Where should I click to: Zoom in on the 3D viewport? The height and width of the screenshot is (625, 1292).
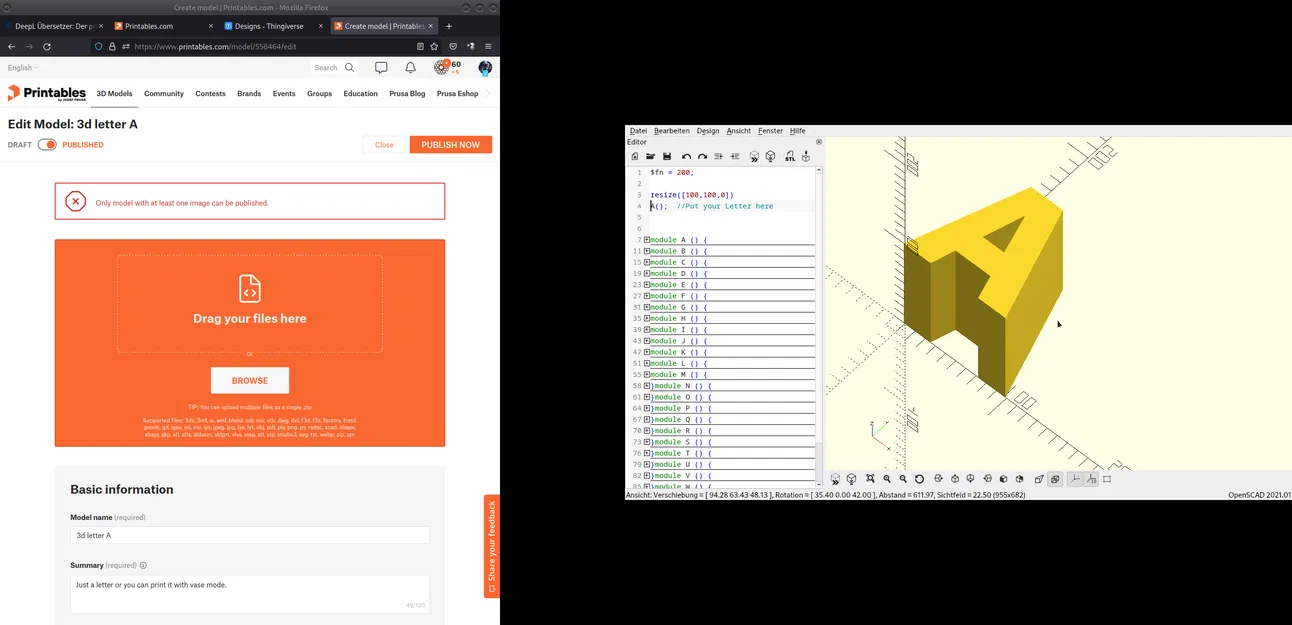point(887,479)
